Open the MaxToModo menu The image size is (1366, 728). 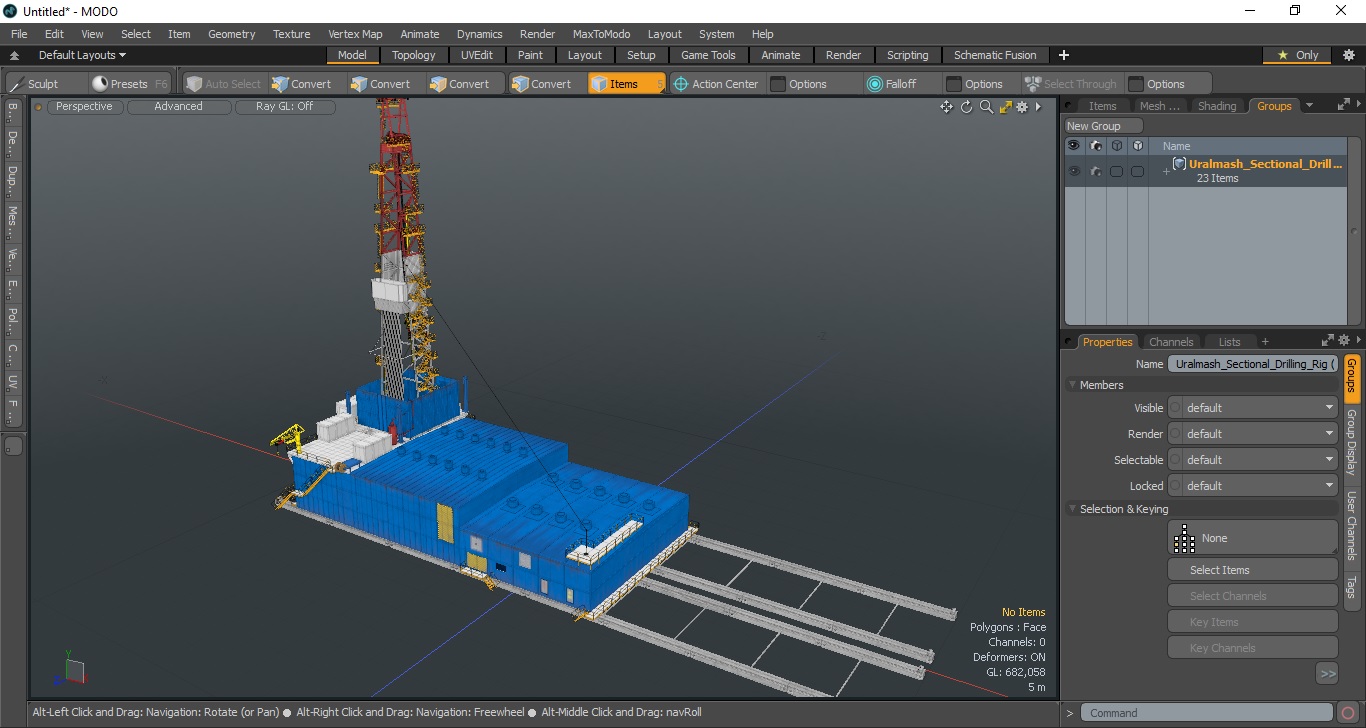click(601, 34)
